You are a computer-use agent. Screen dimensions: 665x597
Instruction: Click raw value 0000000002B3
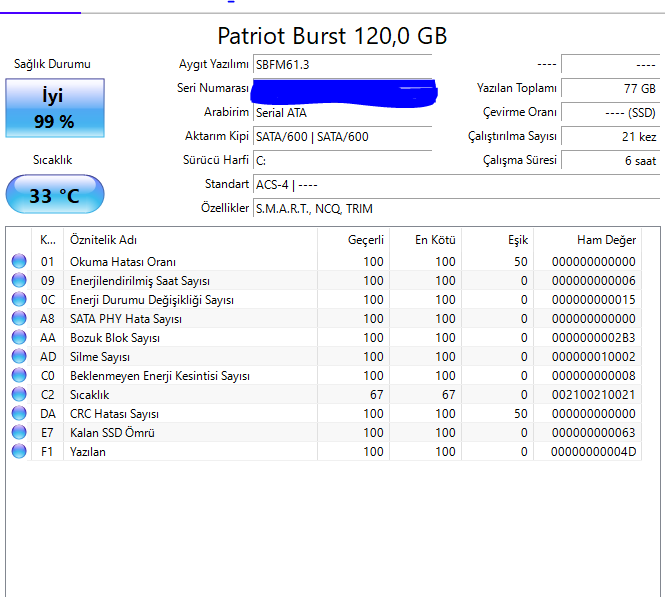tap(593, 338)
